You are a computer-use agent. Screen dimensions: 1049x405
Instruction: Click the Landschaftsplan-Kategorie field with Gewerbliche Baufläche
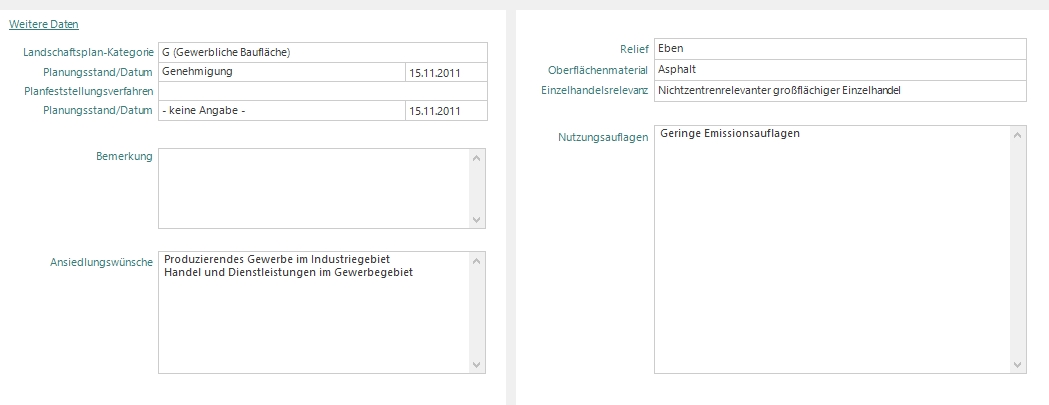point(322,52)
